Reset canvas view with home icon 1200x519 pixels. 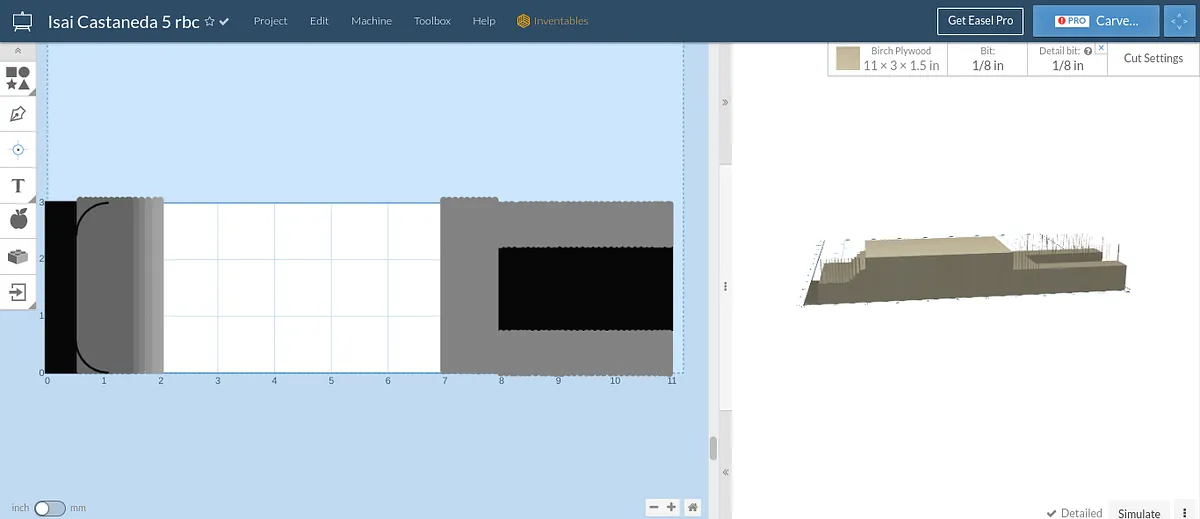click(692, 507)
